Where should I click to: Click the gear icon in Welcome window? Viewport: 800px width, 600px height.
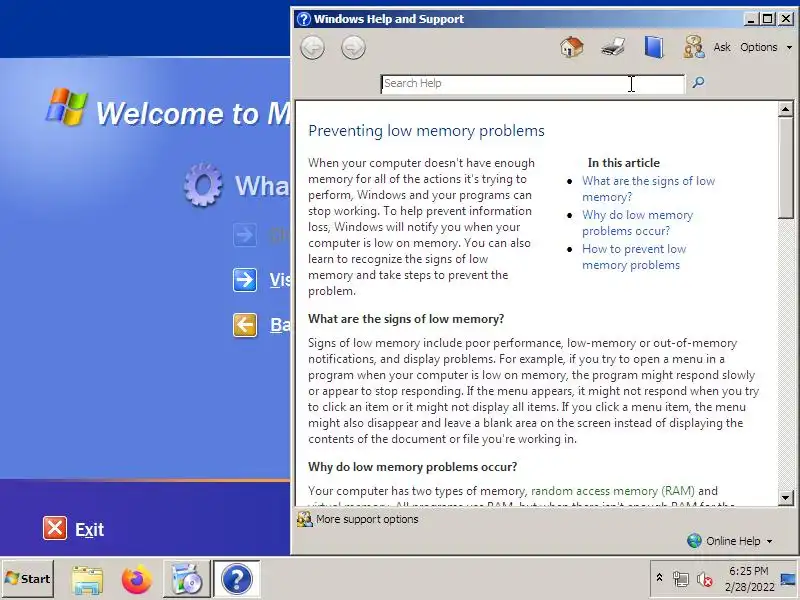(x=203, y=185)
